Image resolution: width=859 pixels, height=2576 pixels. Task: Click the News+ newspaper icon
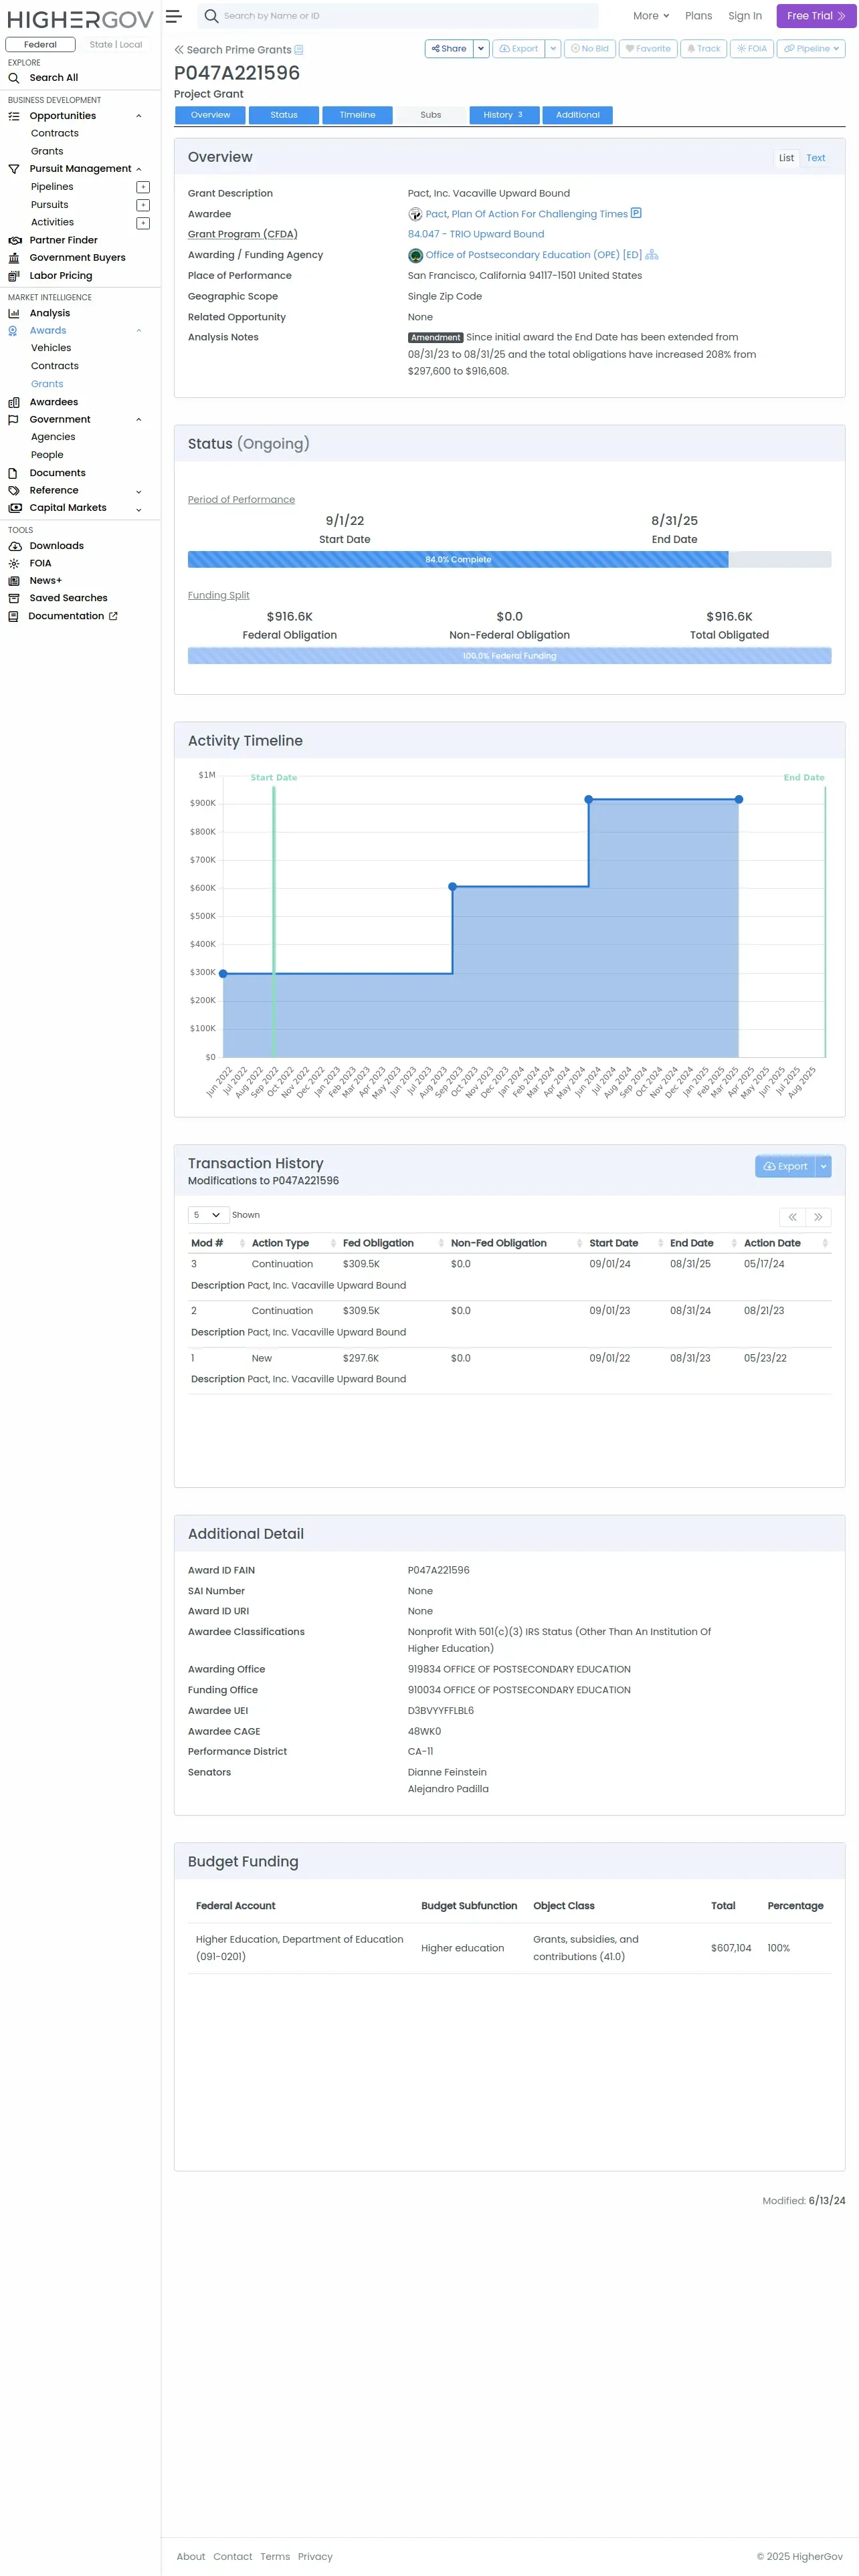click(x=14, y=581)
